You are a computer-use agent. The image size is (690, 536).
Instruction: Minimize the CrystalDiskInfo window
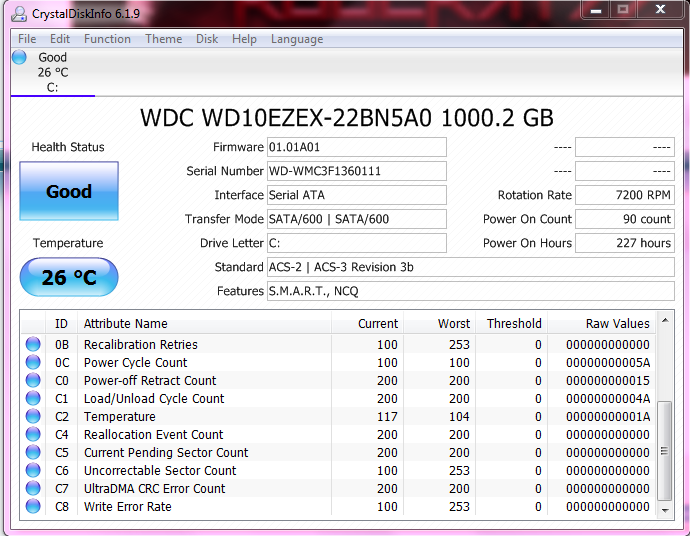(x=596, y=10)
